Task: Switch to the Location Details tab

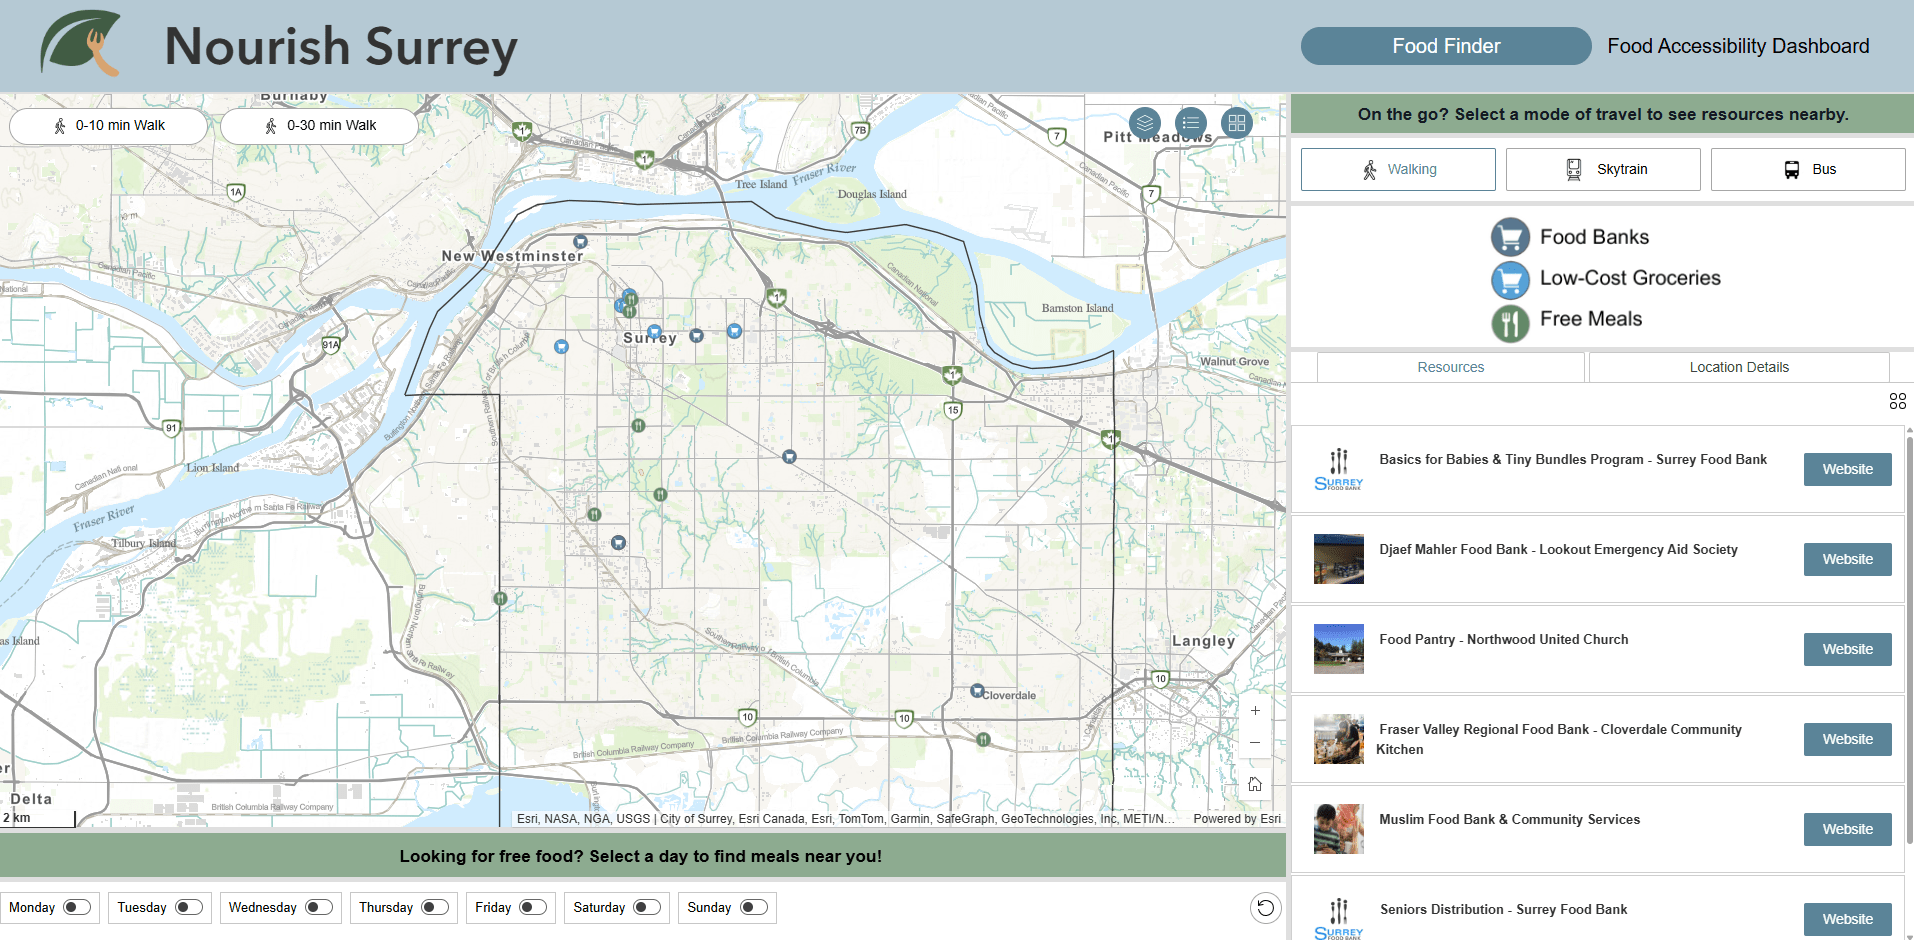Action: click(x=1739, y=367)
